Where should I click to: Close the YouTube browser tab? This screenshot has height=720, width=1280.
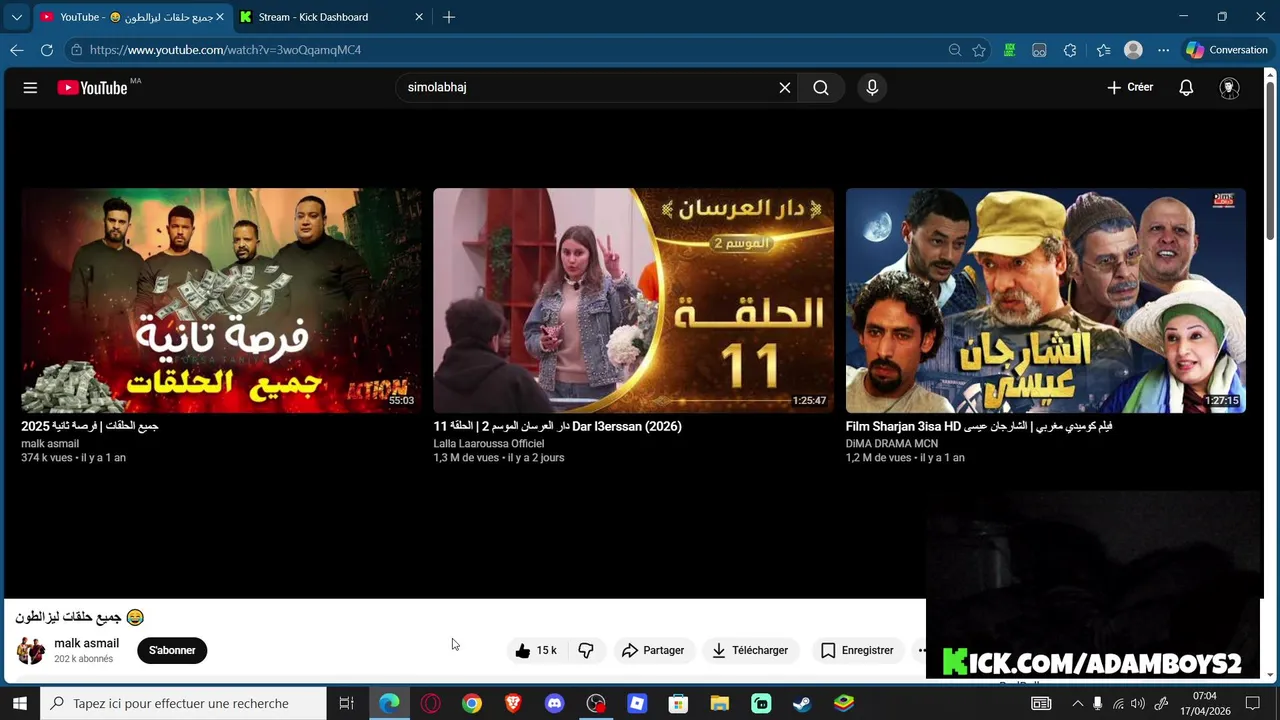pyautogui.click(x=220, y=17)
